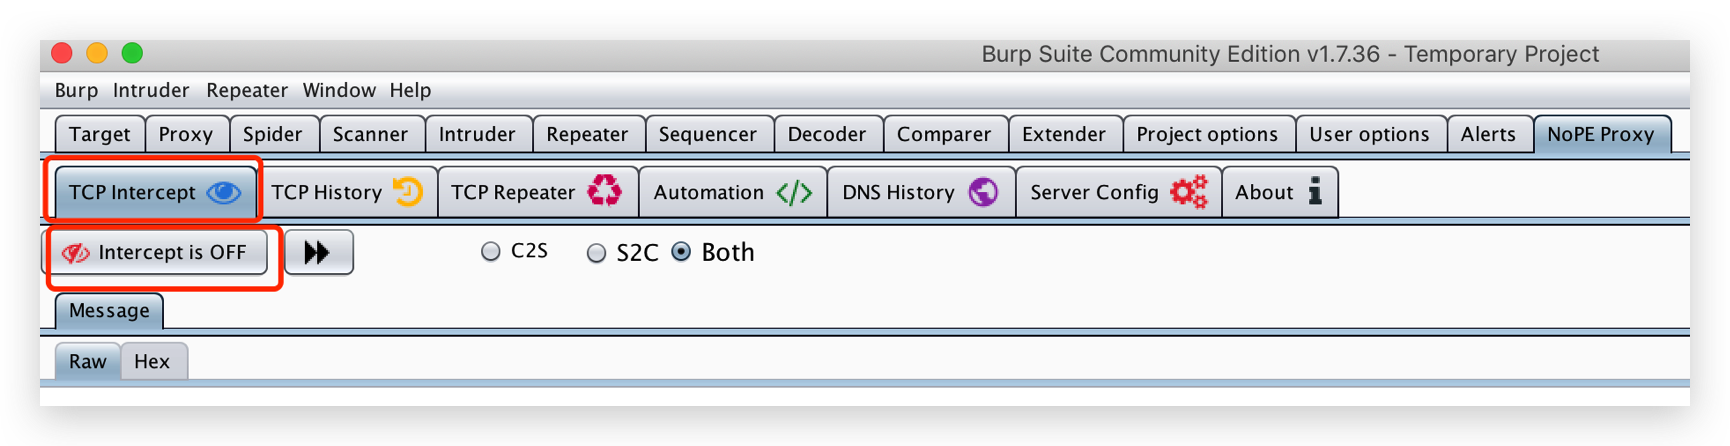Click the orange history clock icon
This screenshot has width=1730, height=446.
coord(408,191)
